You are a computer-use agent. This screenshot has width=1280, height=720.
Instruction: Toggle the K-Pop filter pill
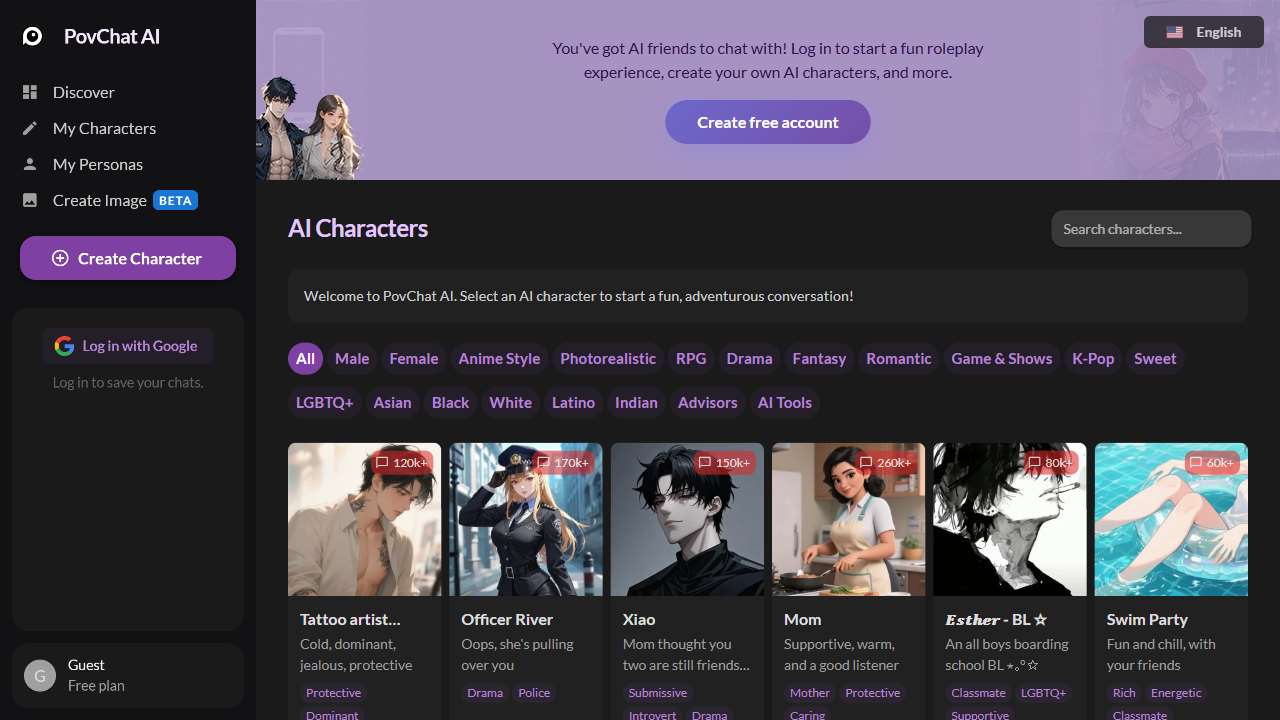tap(1093, 358)
